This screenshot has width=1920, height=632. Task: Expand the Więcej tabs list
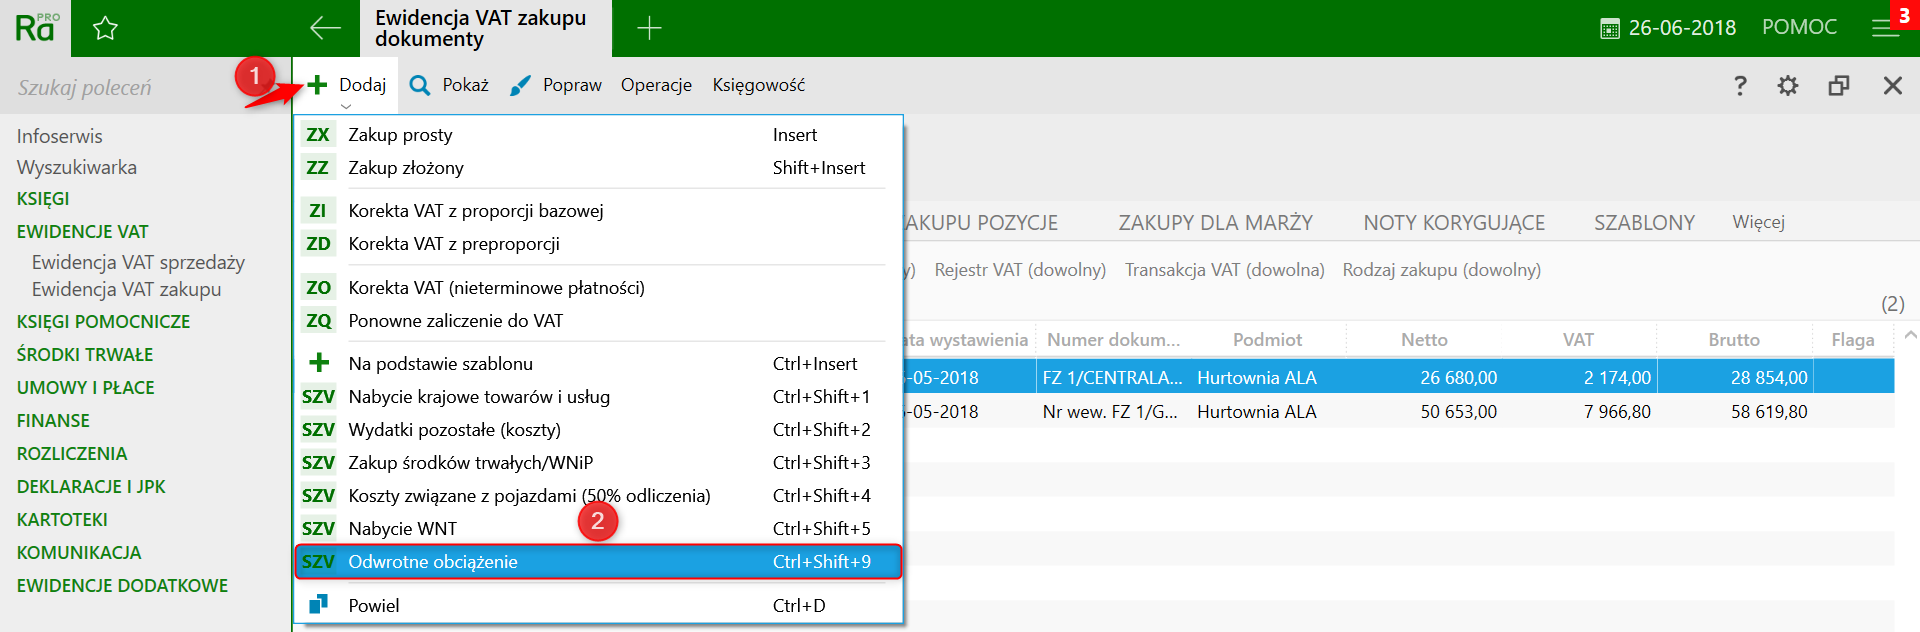(1758, 222)
